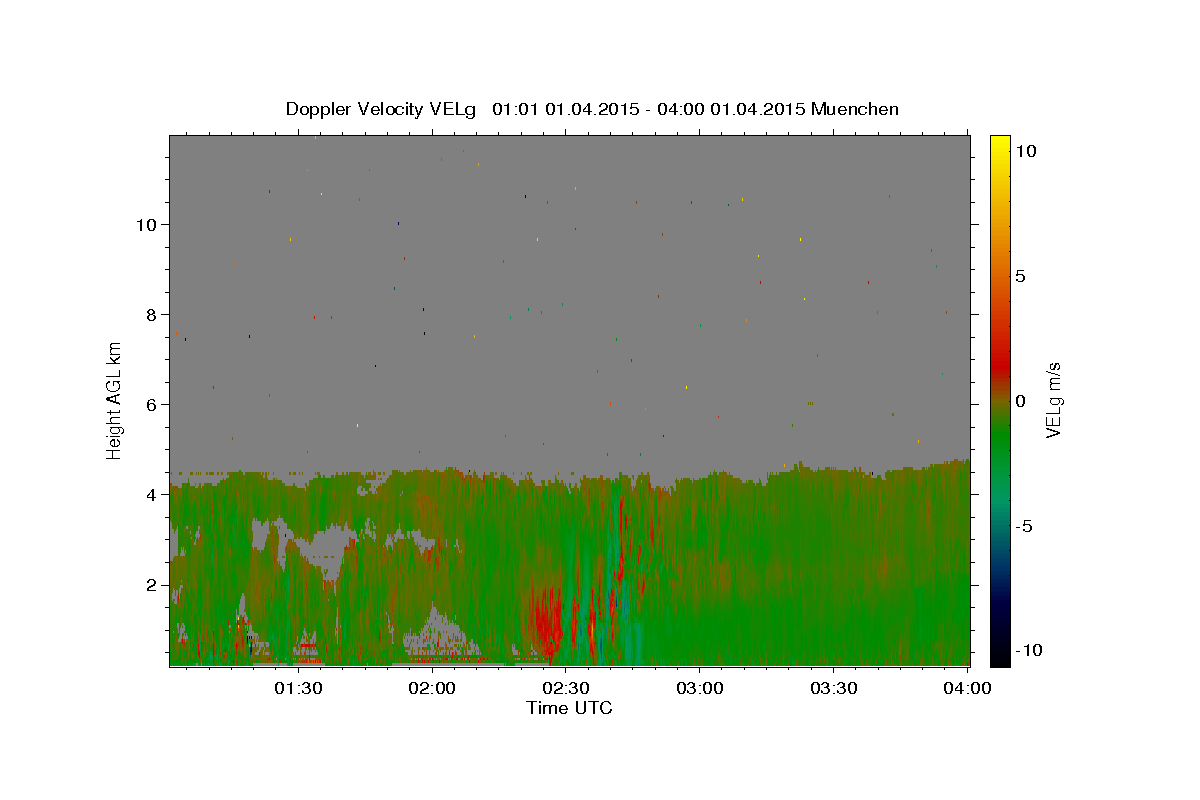Select the 'Time UTC' x-axis label
Viewport: 1200px width, 800px height.
pyautogui.click(x=569, y=708)
